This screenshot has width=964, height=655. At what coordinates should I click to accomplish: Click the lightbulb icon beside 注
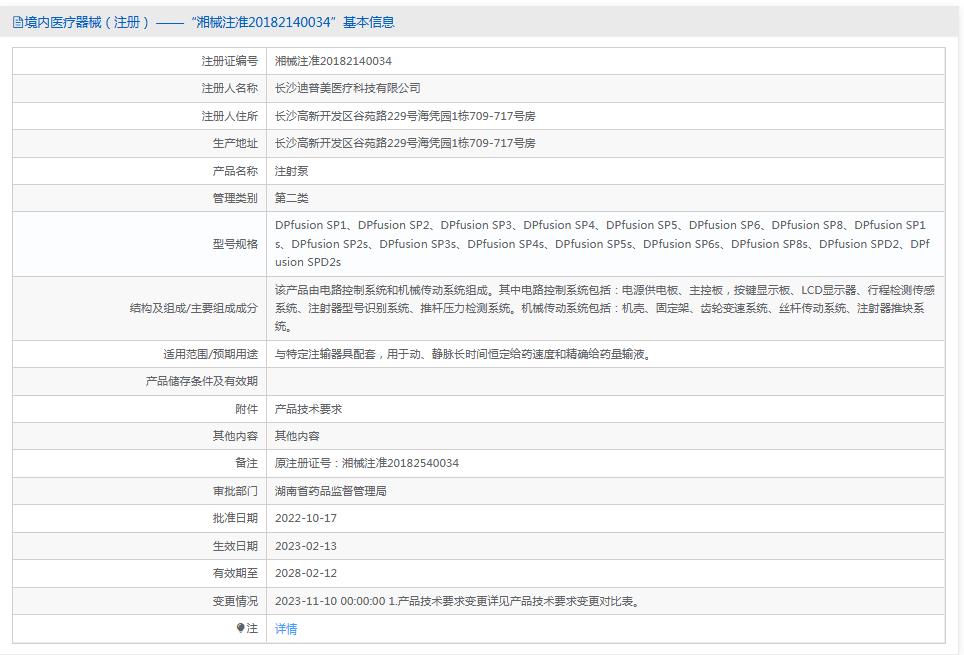[x=240, y=628]
